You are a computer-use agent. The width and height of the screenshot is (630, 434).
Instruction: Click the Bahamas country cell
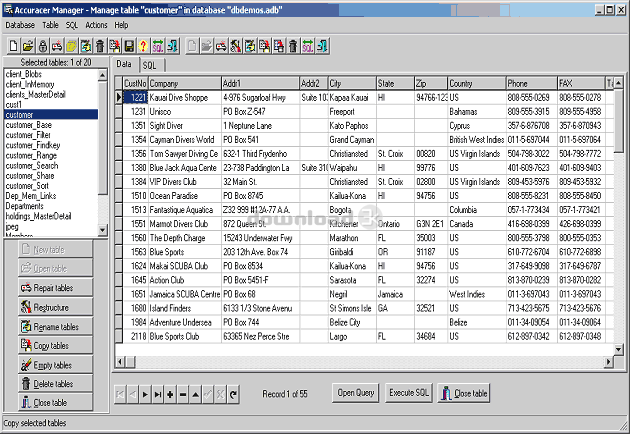(x=477, y=112)
